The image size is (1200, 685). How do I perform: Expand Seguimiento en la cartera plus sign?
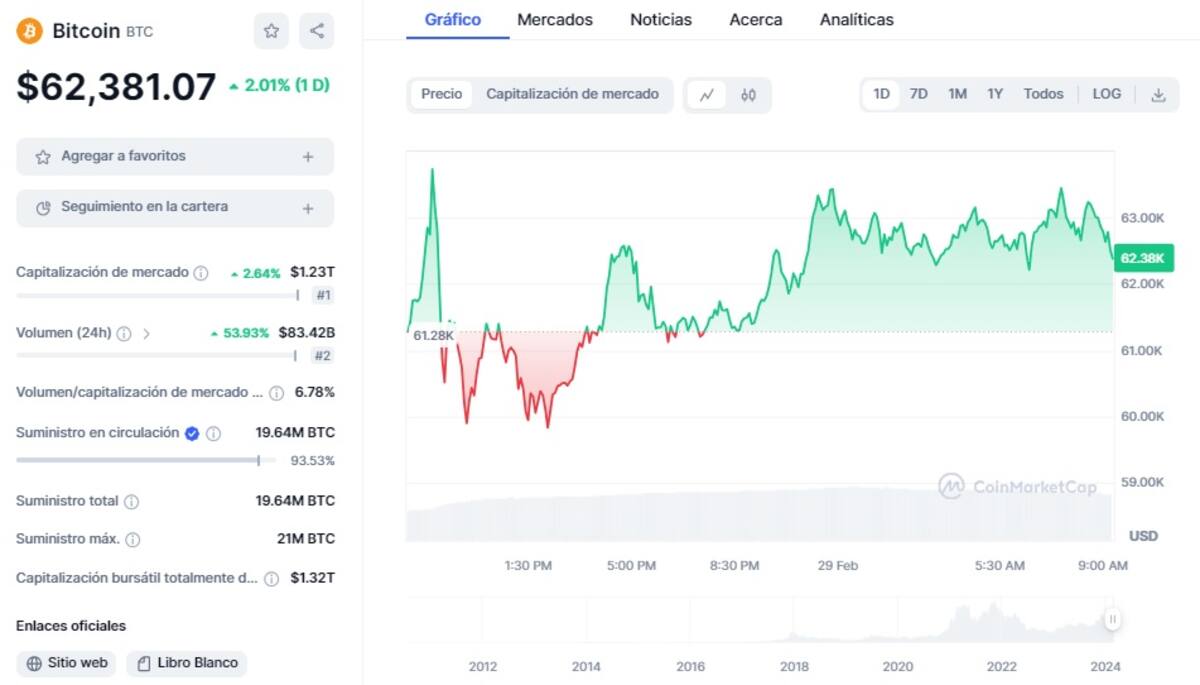click(x=308, y=208)
